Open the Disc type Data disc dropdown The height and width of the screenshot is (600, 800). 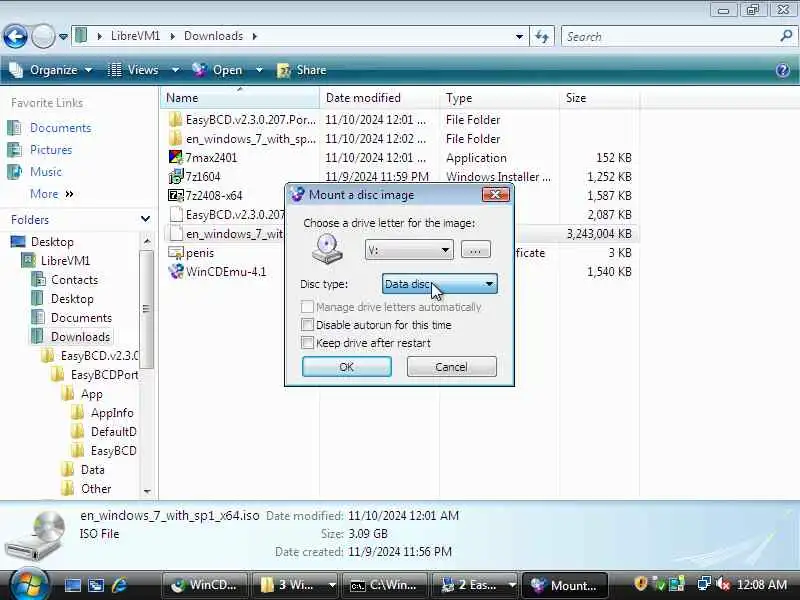(440, 284)
